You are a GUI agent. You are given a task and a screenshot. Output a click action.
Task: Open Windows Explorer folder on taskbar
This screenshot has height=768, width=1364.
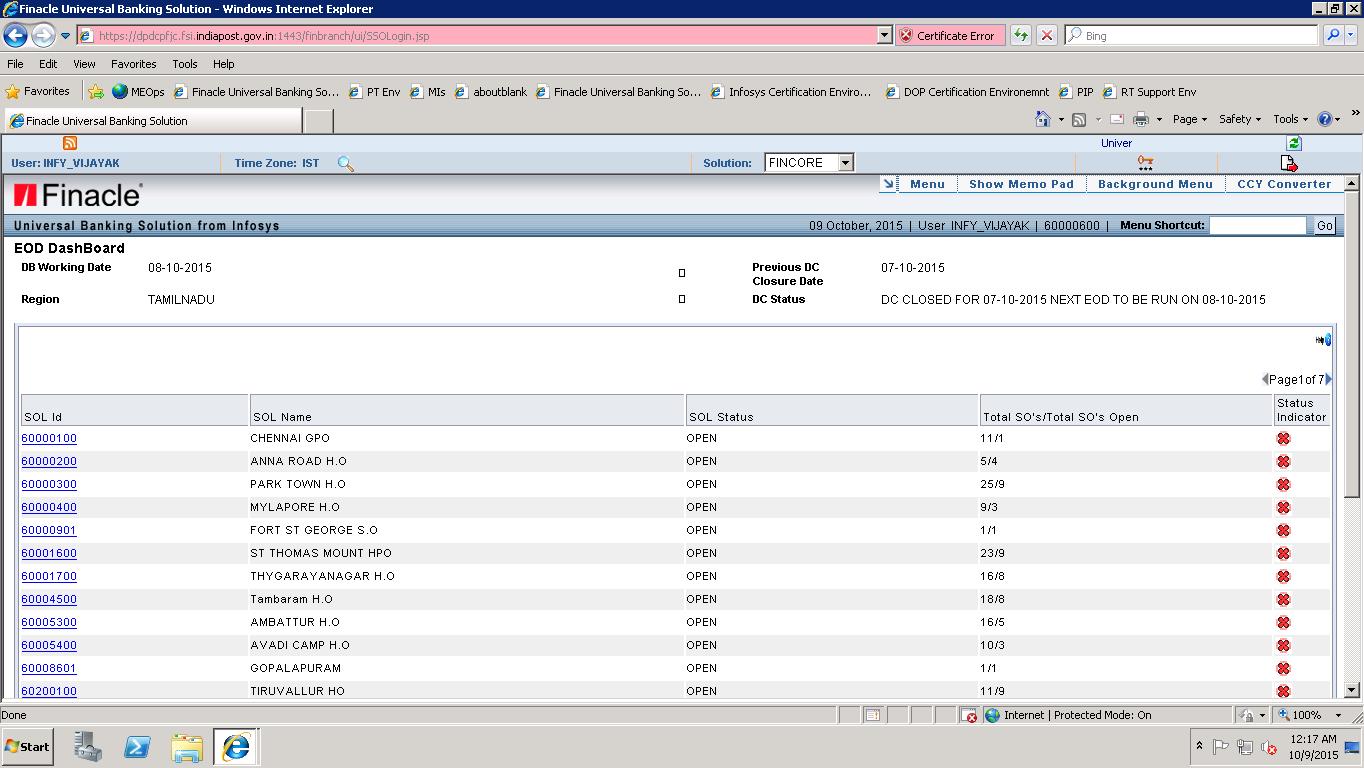[187, 747]
